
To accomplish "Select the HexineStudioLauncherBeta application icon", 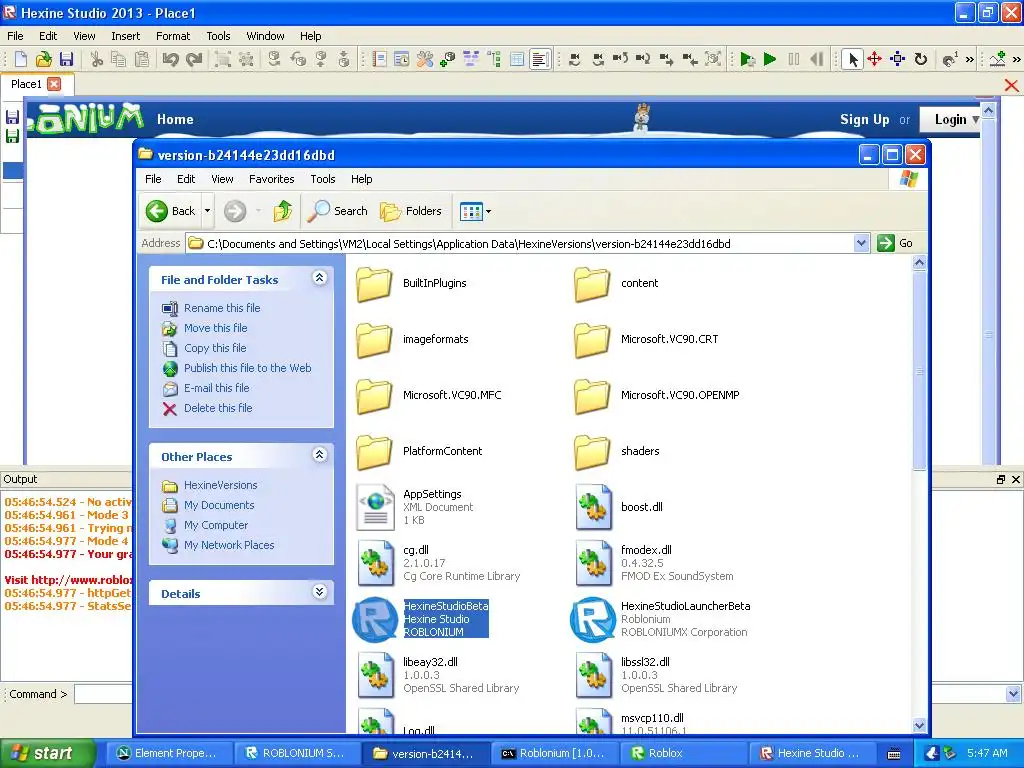I will (x=592, y=619).
